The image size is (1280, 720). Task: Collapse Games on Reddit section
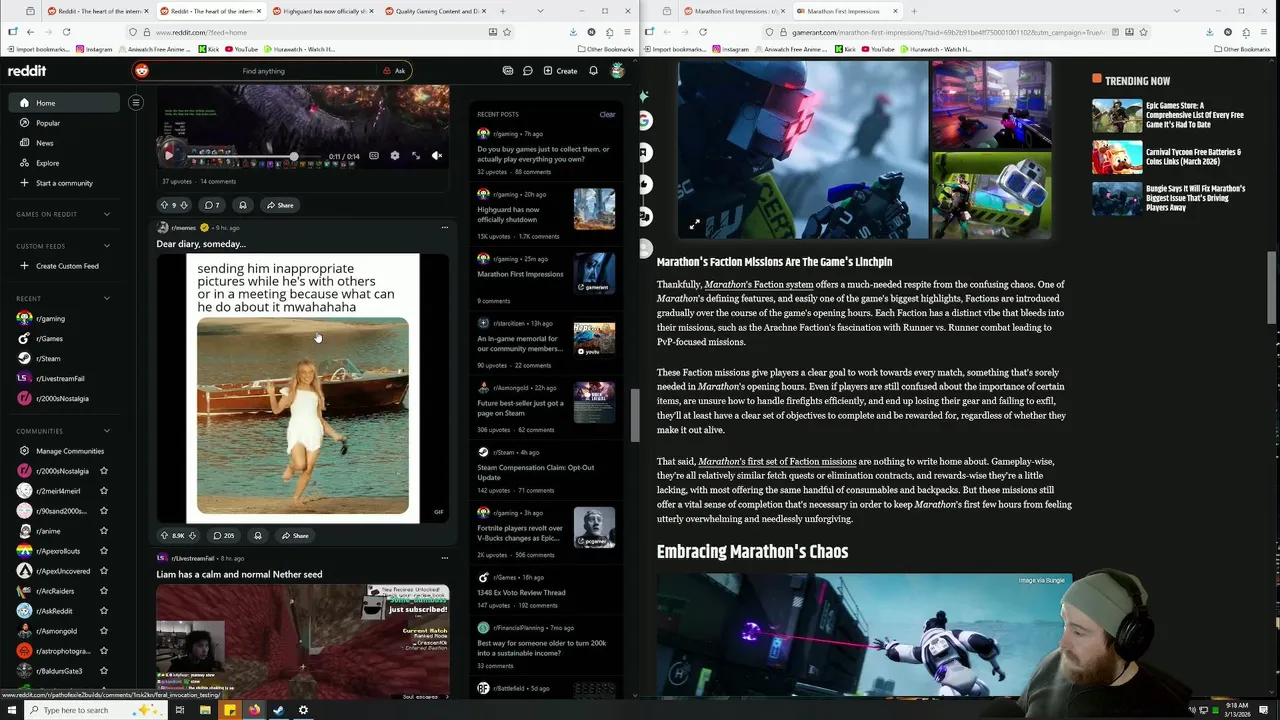click(107, 214)
